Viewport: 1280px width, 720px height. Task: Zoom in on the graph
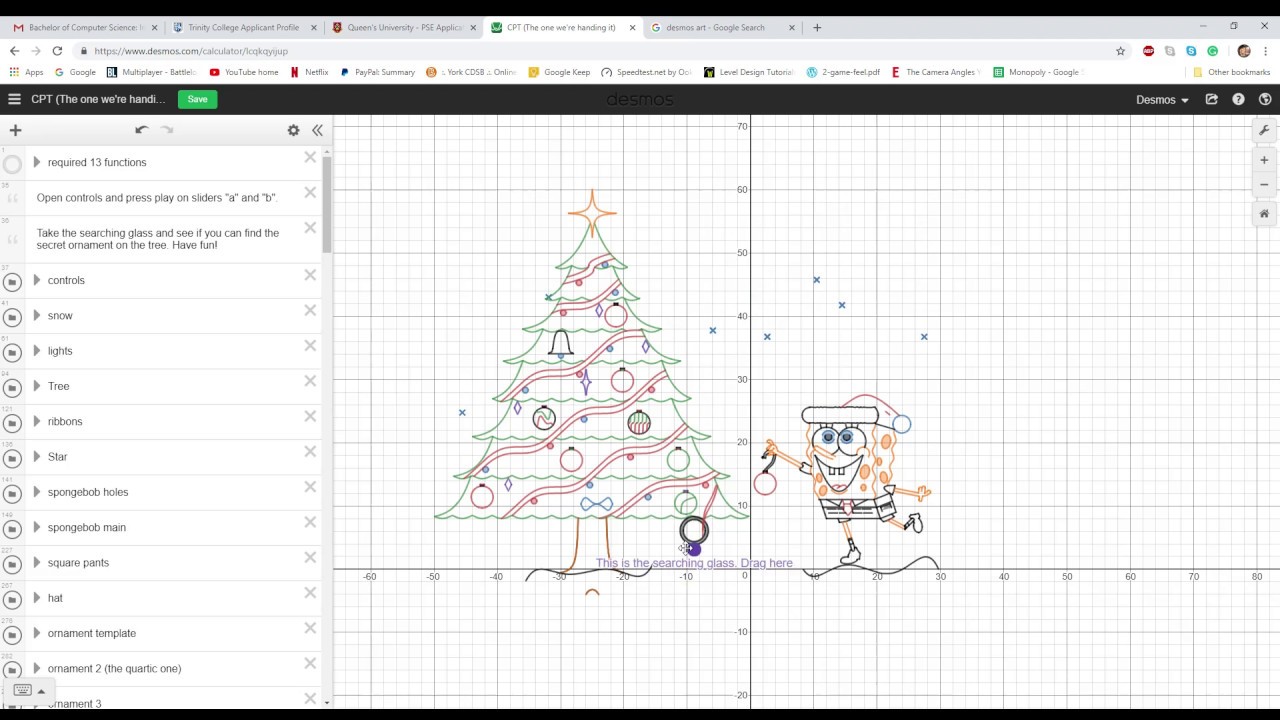pos(1264,160)
